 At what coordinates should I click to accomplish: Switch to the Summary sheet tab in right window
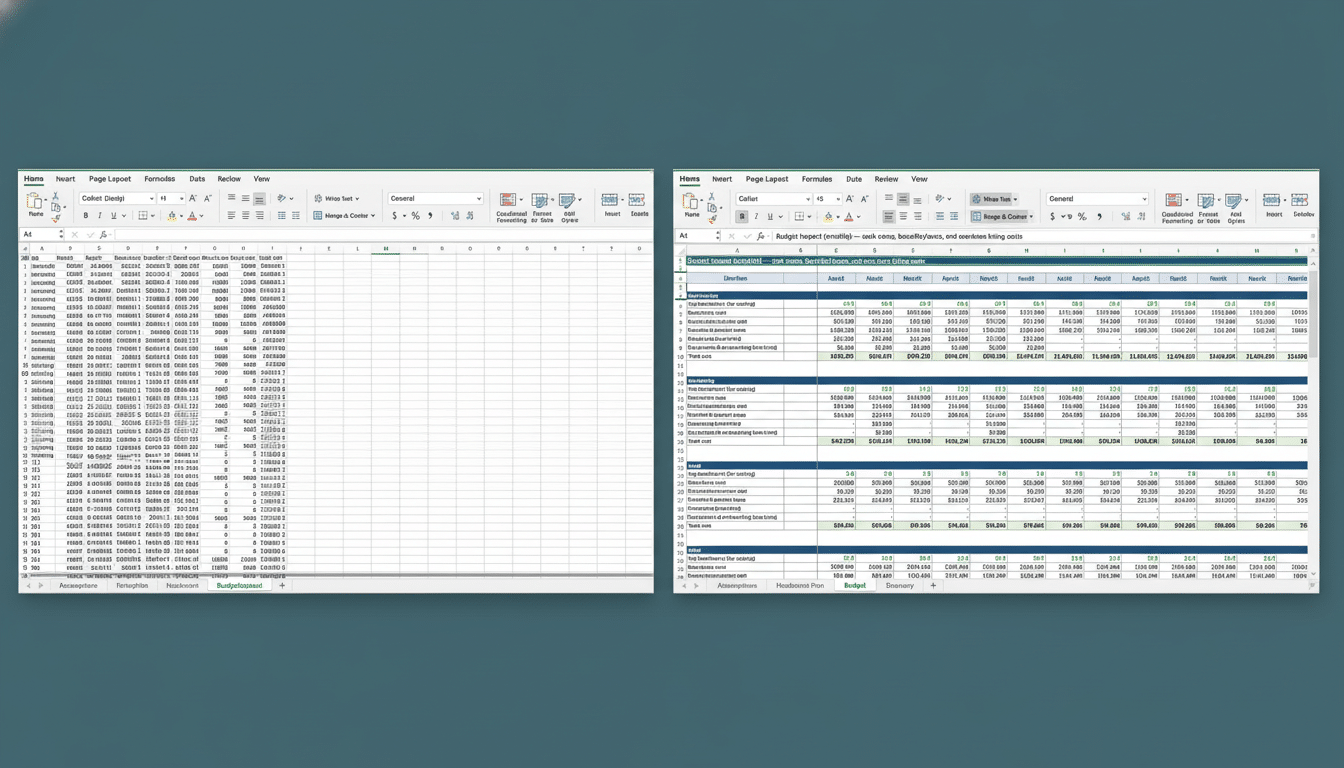(x=899, y=585)
